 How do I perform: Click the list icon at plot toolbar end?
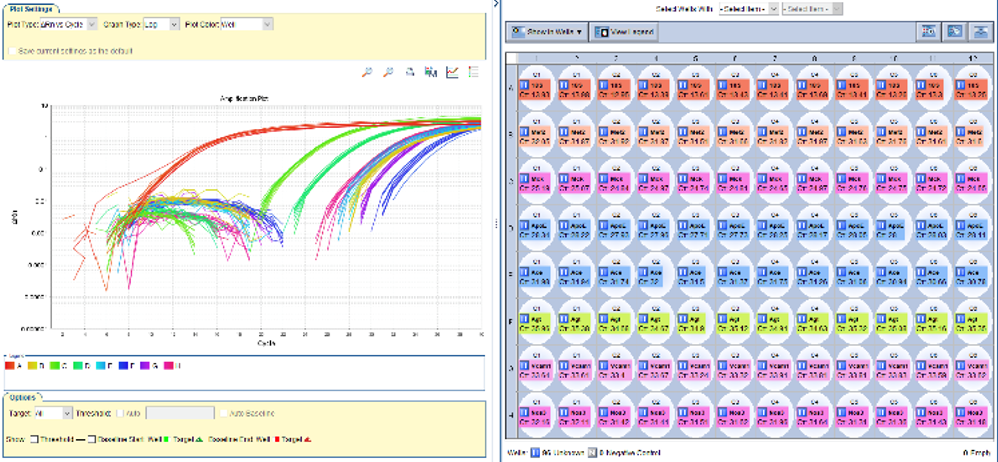point(473,73)
